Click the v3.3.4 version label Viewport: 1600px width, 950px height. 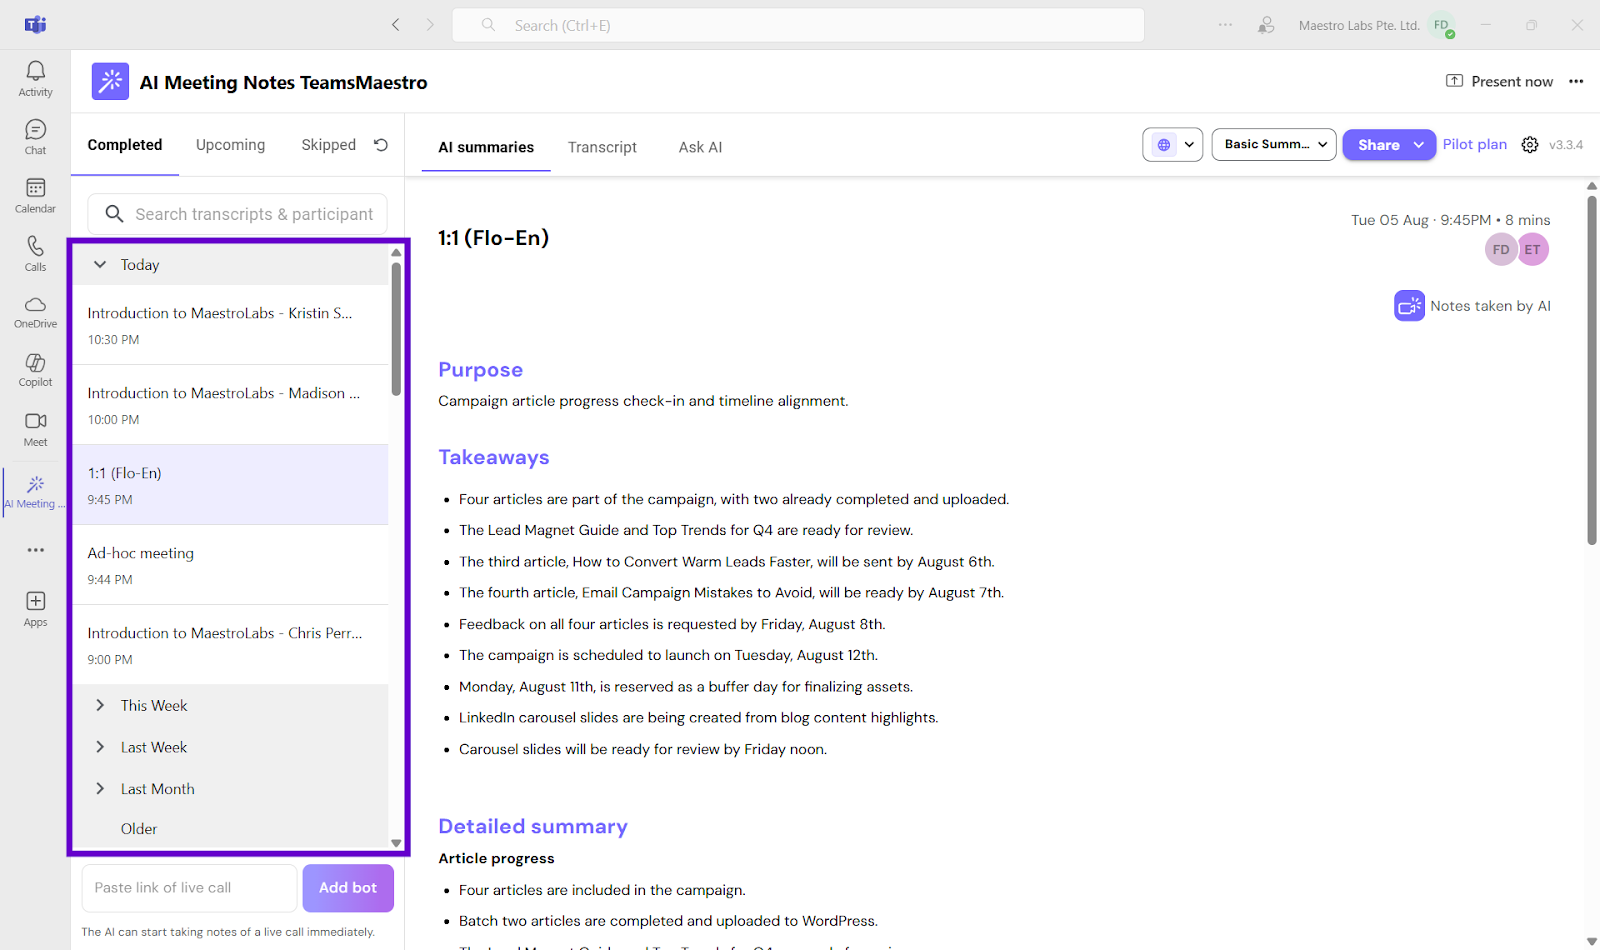pyautogui.click(x=1566, y=145)
